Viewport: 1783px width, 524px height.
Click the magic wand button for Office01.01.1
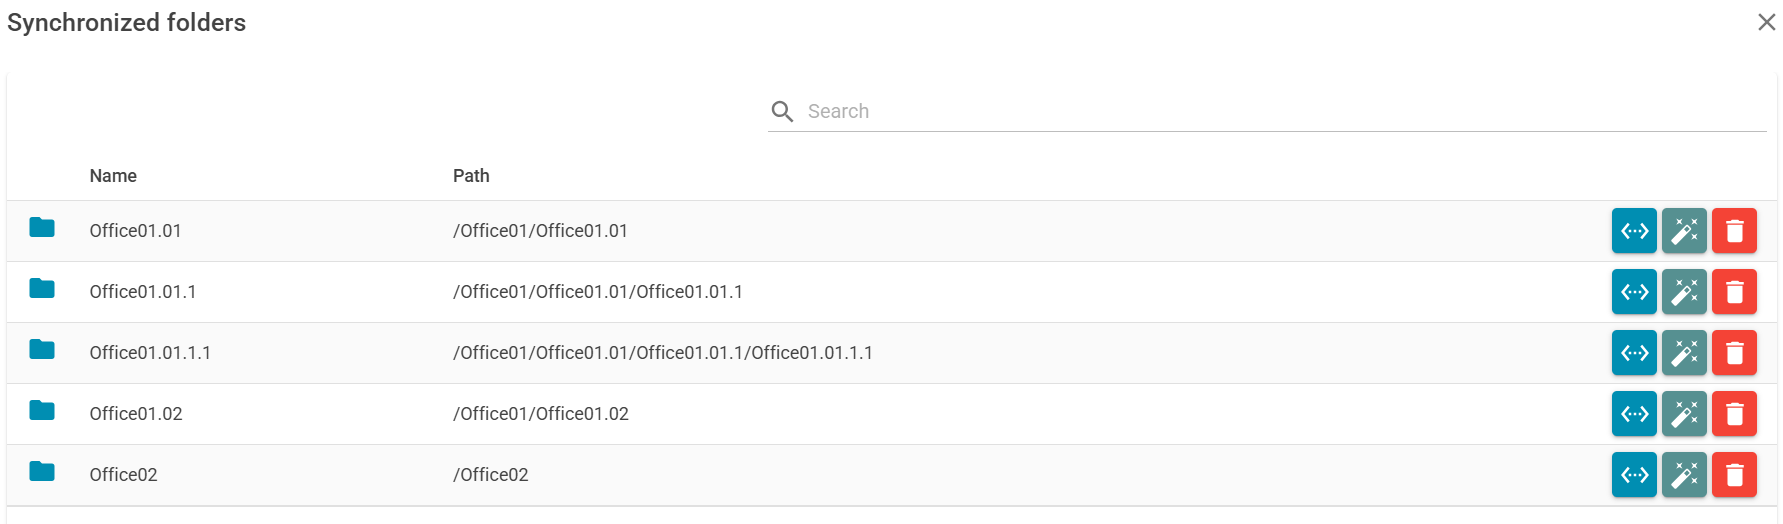point(1684,292)
